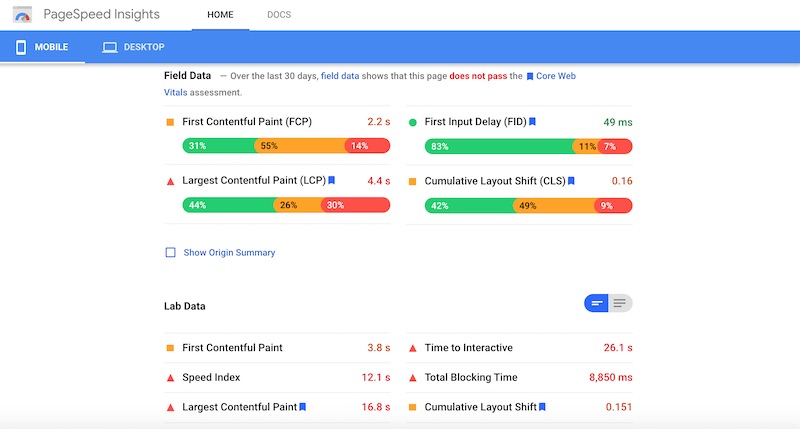Click the bookmark icon next to lab Cumulative Layout Shift

click(542, 407)
